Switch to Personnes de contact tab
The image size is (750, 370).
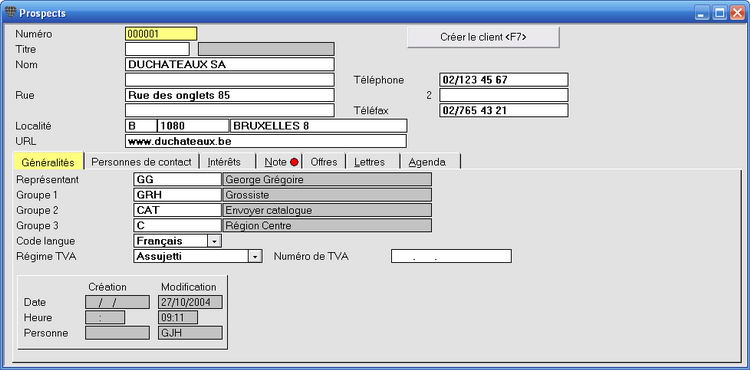pos(141,162)
